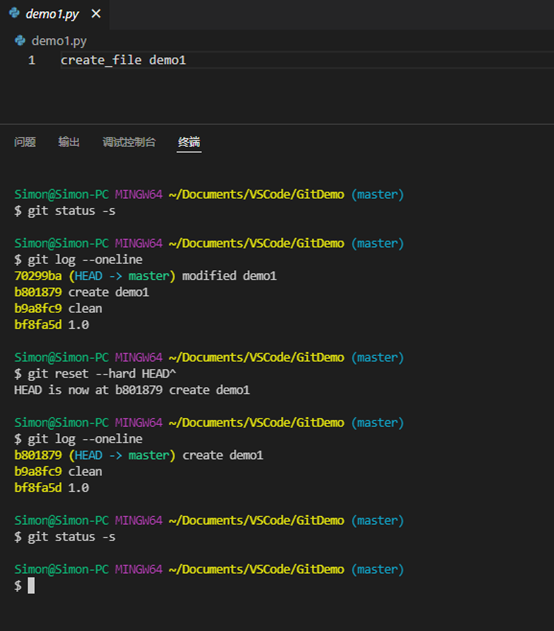Place cursor in create_file demo1 code line
The width and height of the screenshot is (554, 631).
coord(123,60)
